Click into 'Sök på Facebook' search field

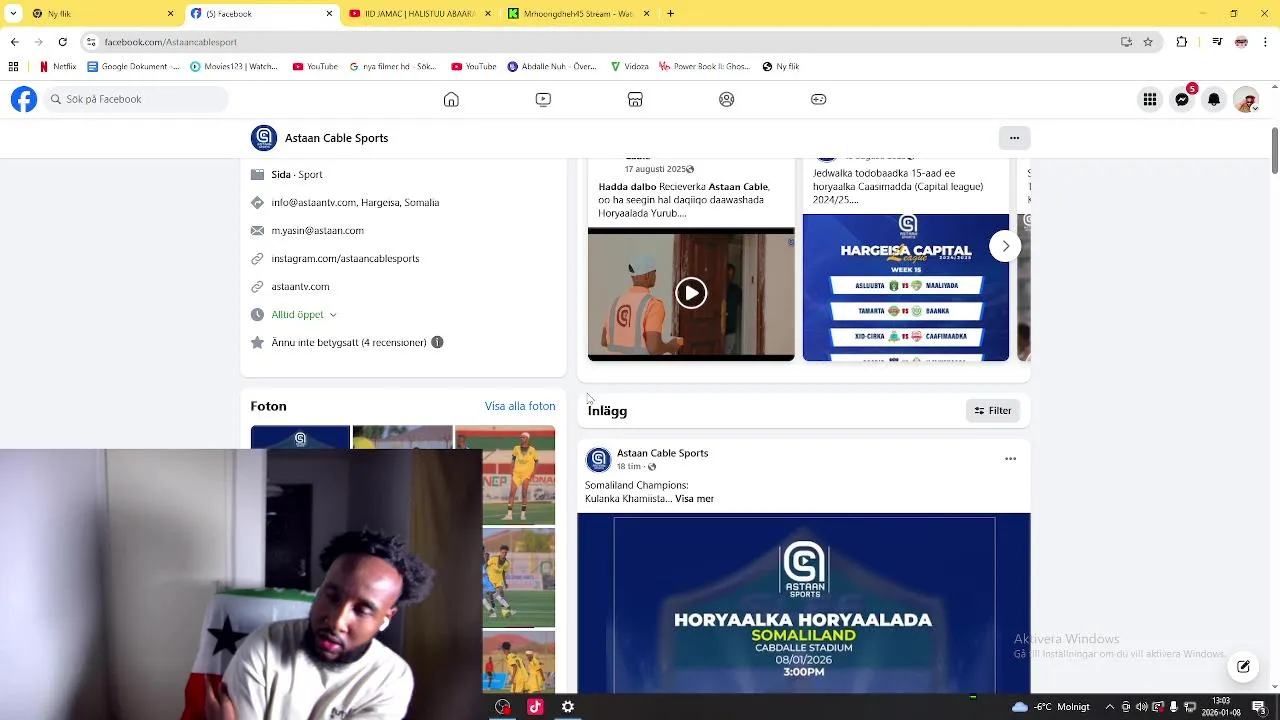(135, 99)
